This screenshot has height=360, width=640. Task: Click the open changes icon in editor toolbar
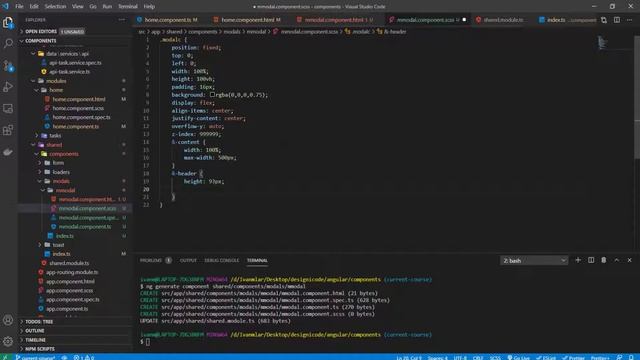point(604,20)
